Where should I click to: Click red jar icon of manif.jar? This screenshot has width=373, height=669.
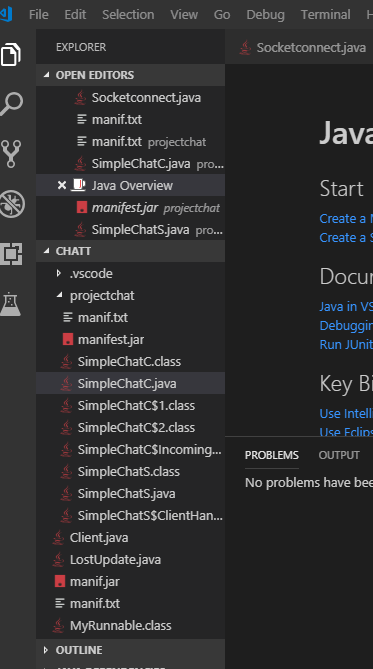pyautogui.click(x=60, y=581)
